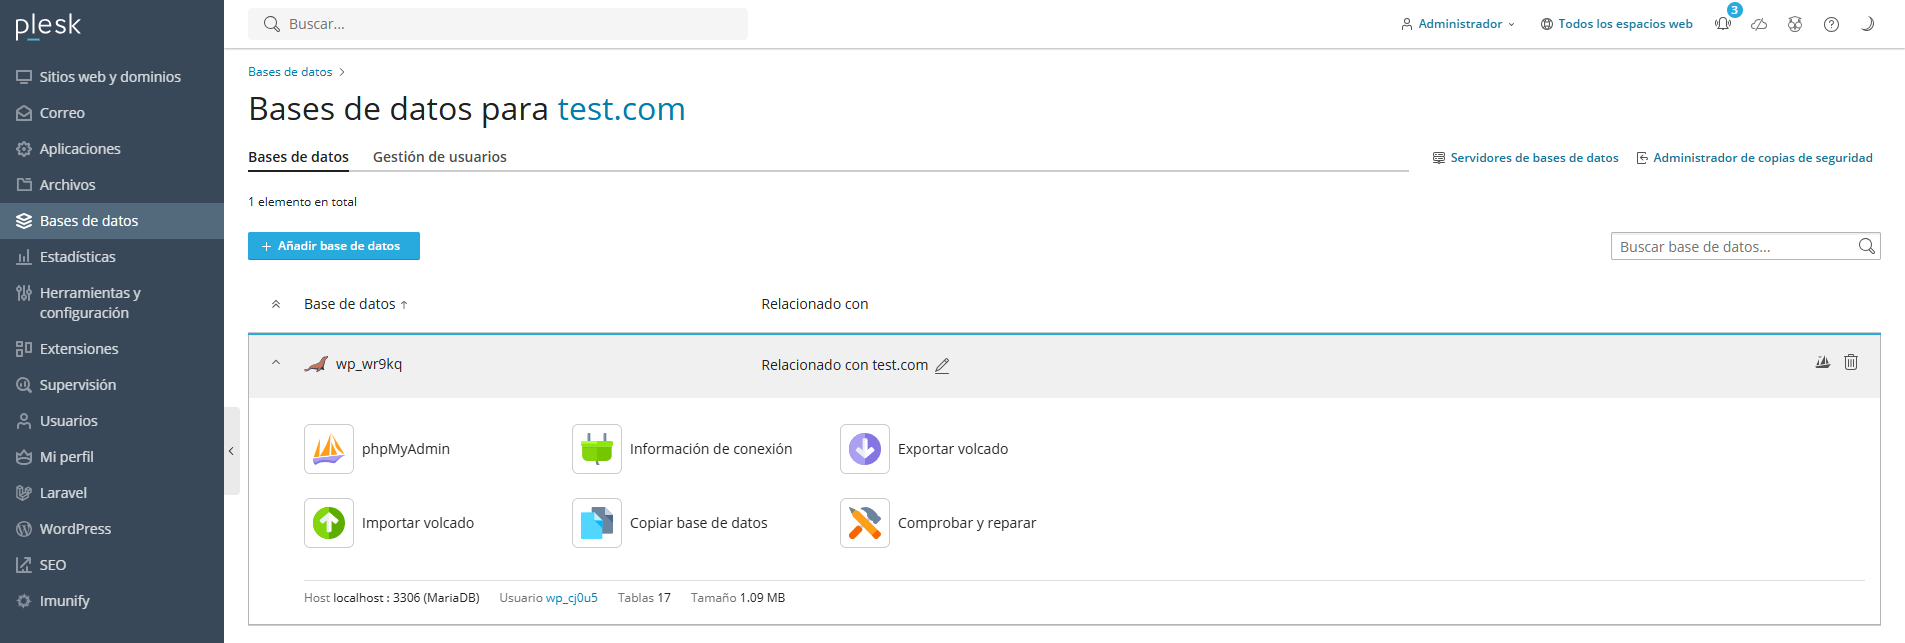
Task: Click the Copiar base de datos icon
Action: [x=597, y=523]
